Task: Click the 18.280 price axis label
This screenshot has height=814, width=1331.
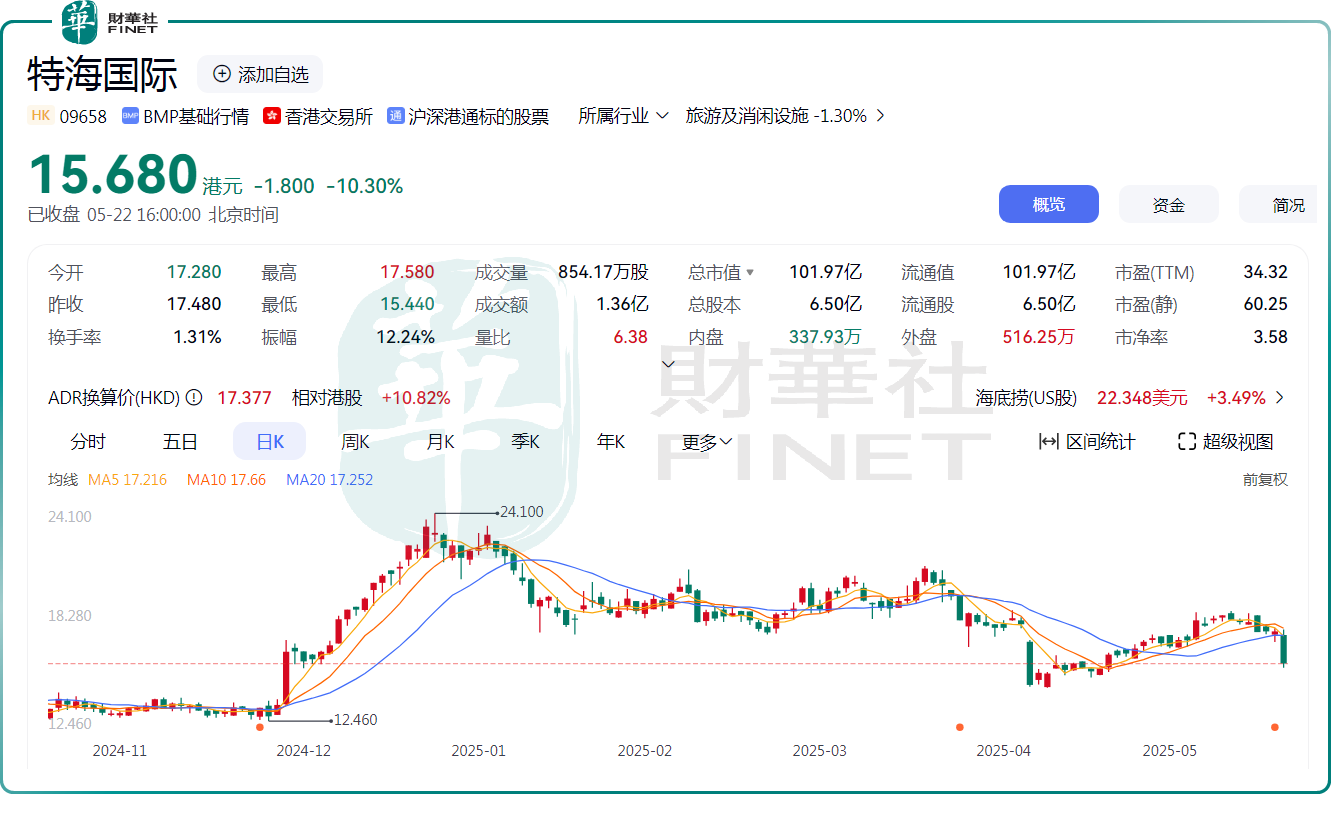Action: pyautogui.click(x=70, y=616)
